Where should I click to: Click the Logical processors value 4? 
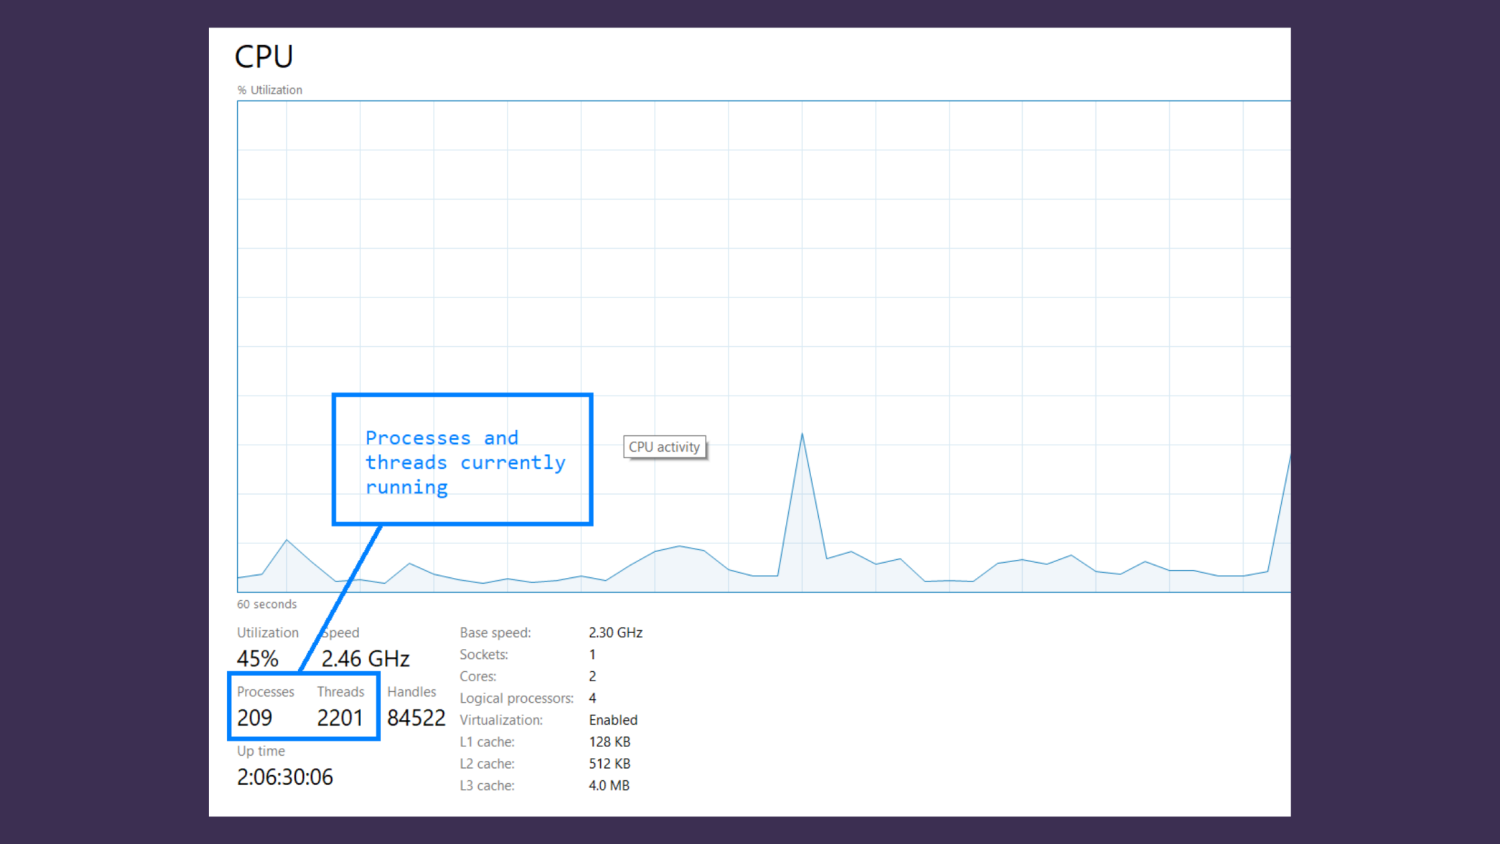592,698
